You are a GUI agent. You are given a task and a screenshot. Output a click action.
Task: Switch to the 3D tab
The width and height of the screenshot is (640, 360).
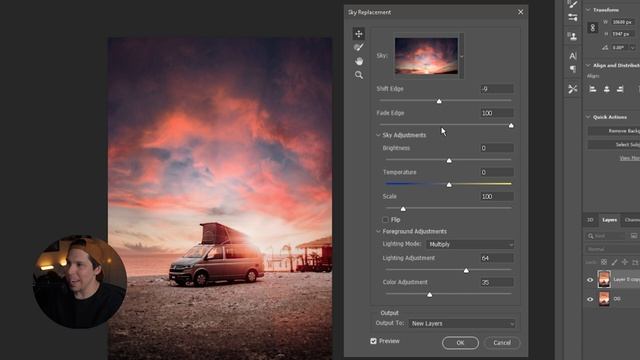[590, 220]
